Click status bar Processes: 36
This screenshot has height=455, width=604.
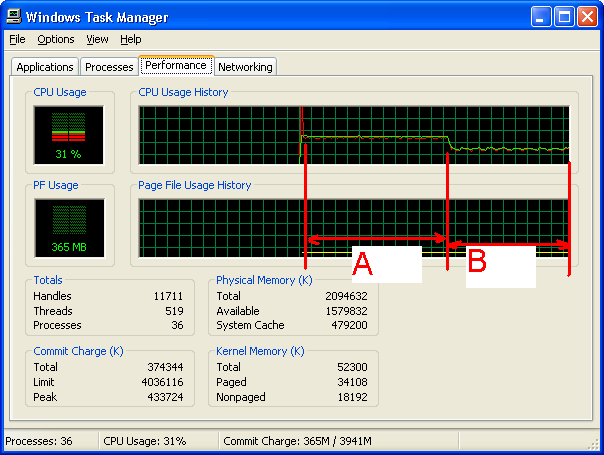(x=39, y=441)
